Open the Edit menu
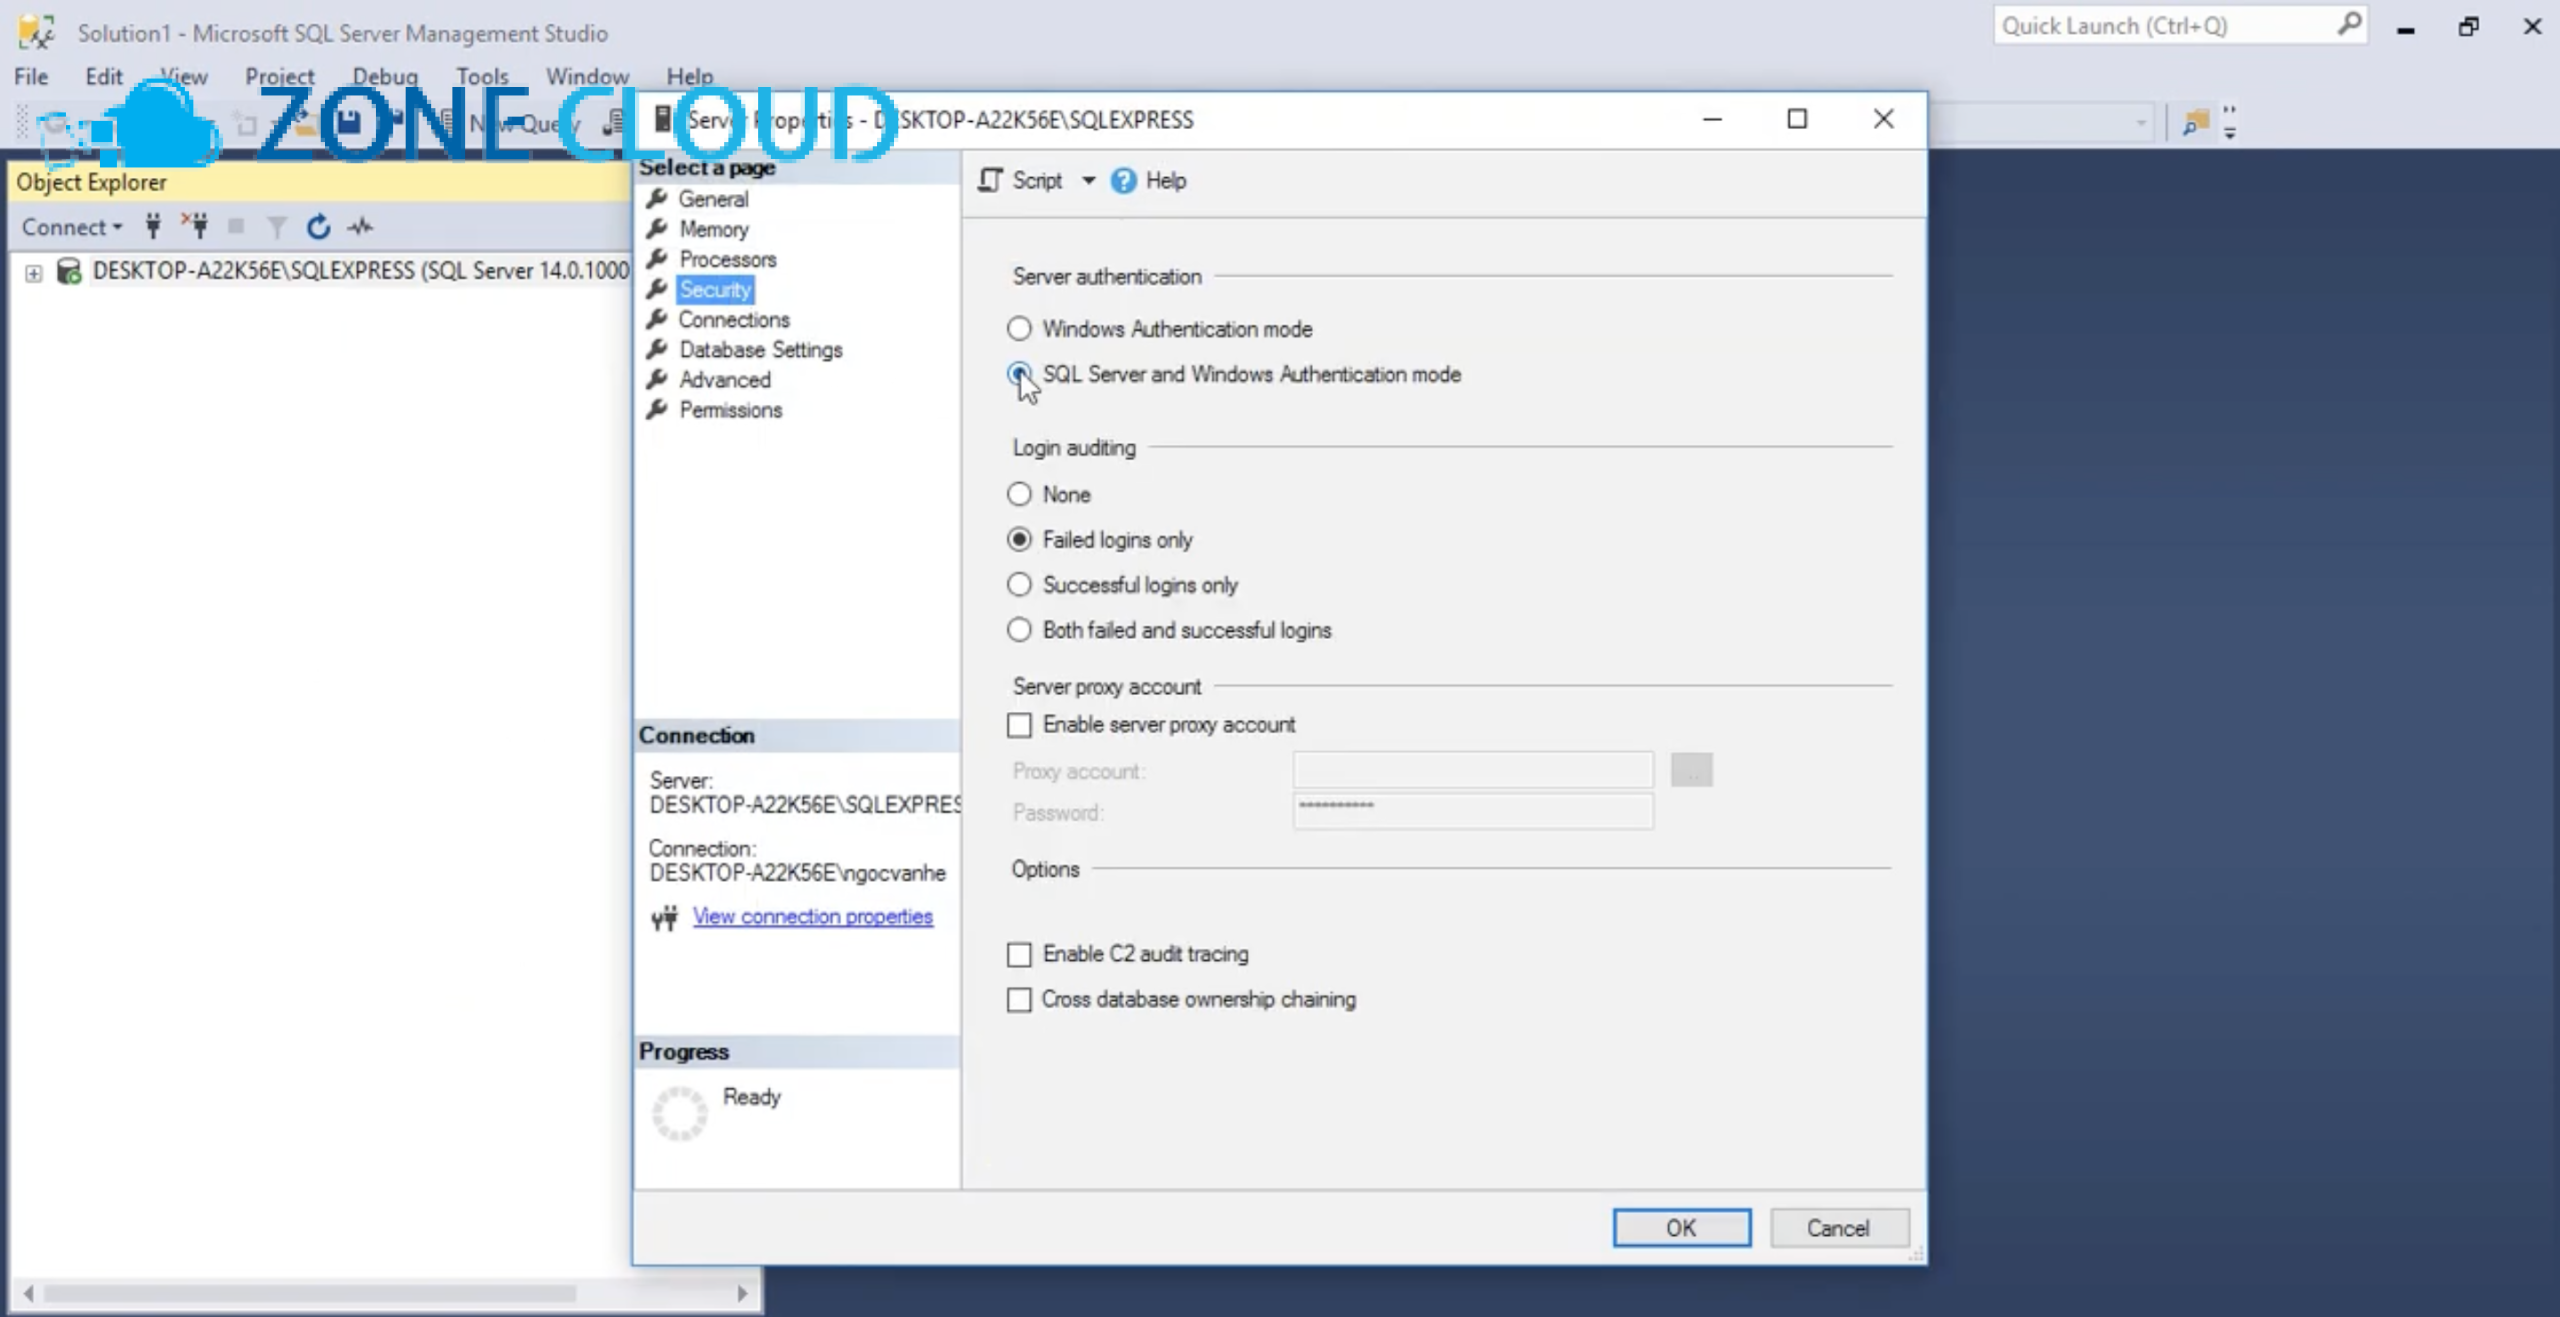Viewport: 2560px width, 1317px height. pos(104,76)
